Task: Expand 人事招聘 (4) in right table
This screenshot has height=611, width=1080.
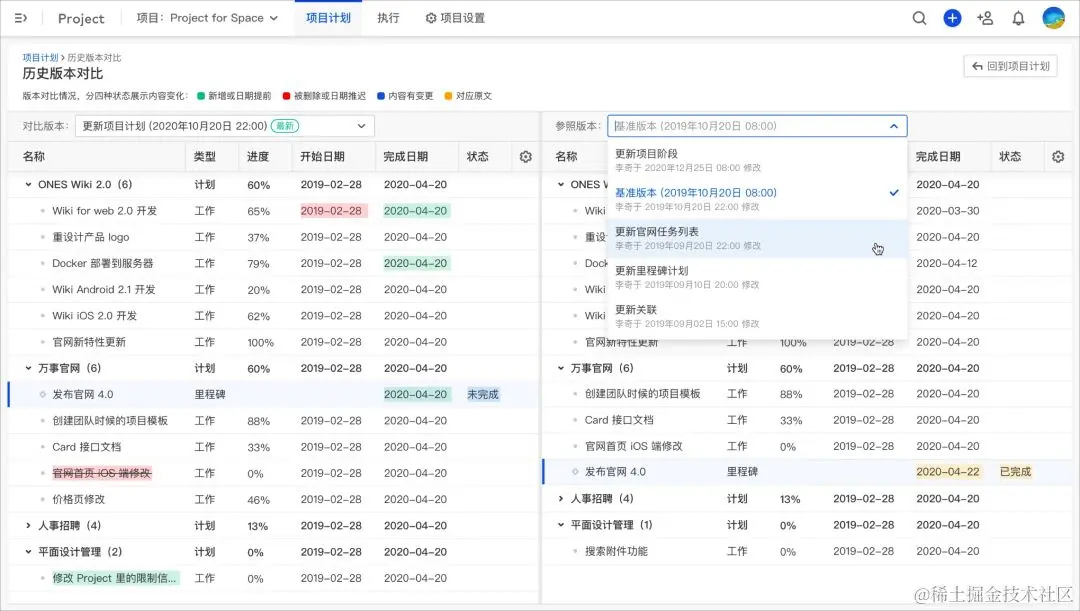Action: 561,498
